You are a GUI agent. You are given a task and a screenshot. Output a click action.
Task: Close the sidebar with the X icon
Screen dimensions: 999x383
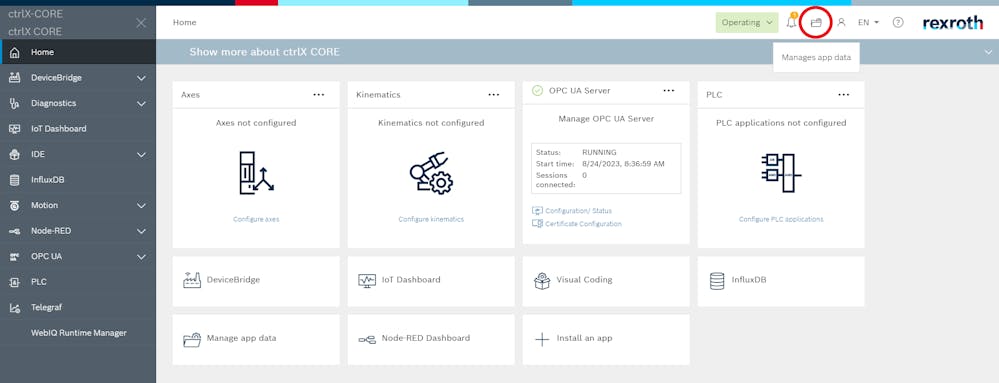(141, 23)
